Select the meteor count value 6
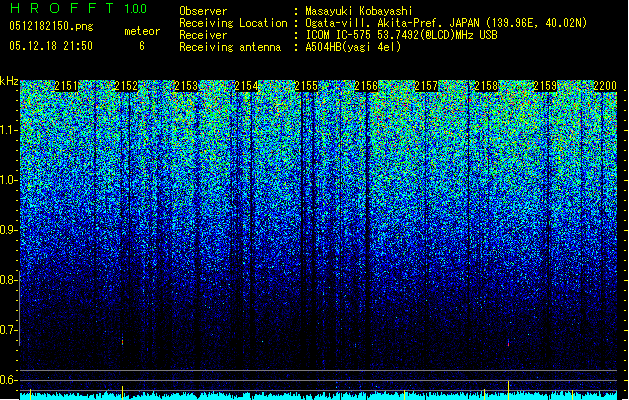629x400 pixels. click(142, 46)
